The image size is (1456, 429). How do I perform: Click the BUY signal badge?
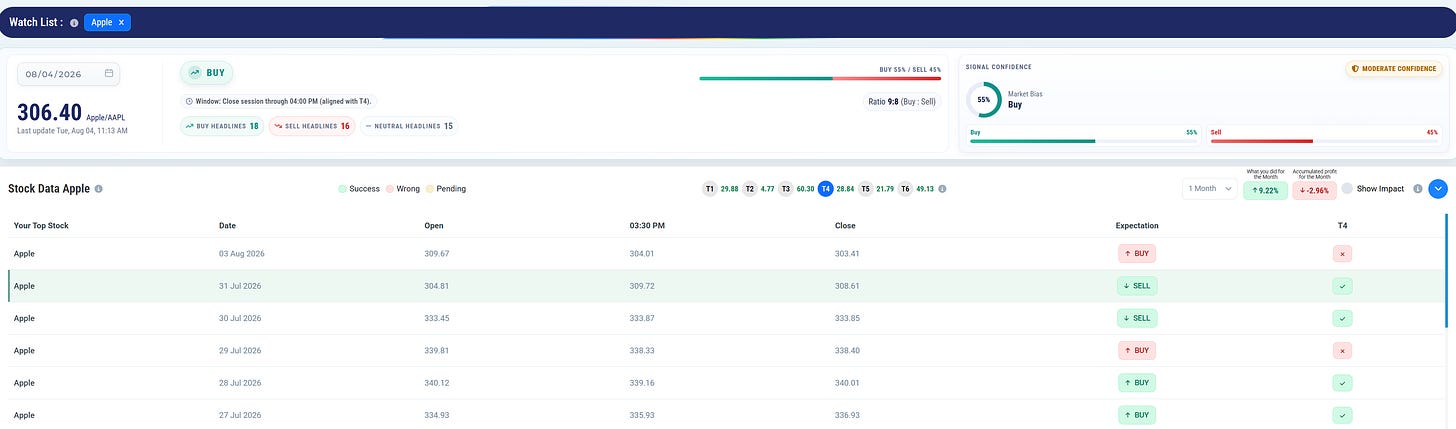point(207,73)
